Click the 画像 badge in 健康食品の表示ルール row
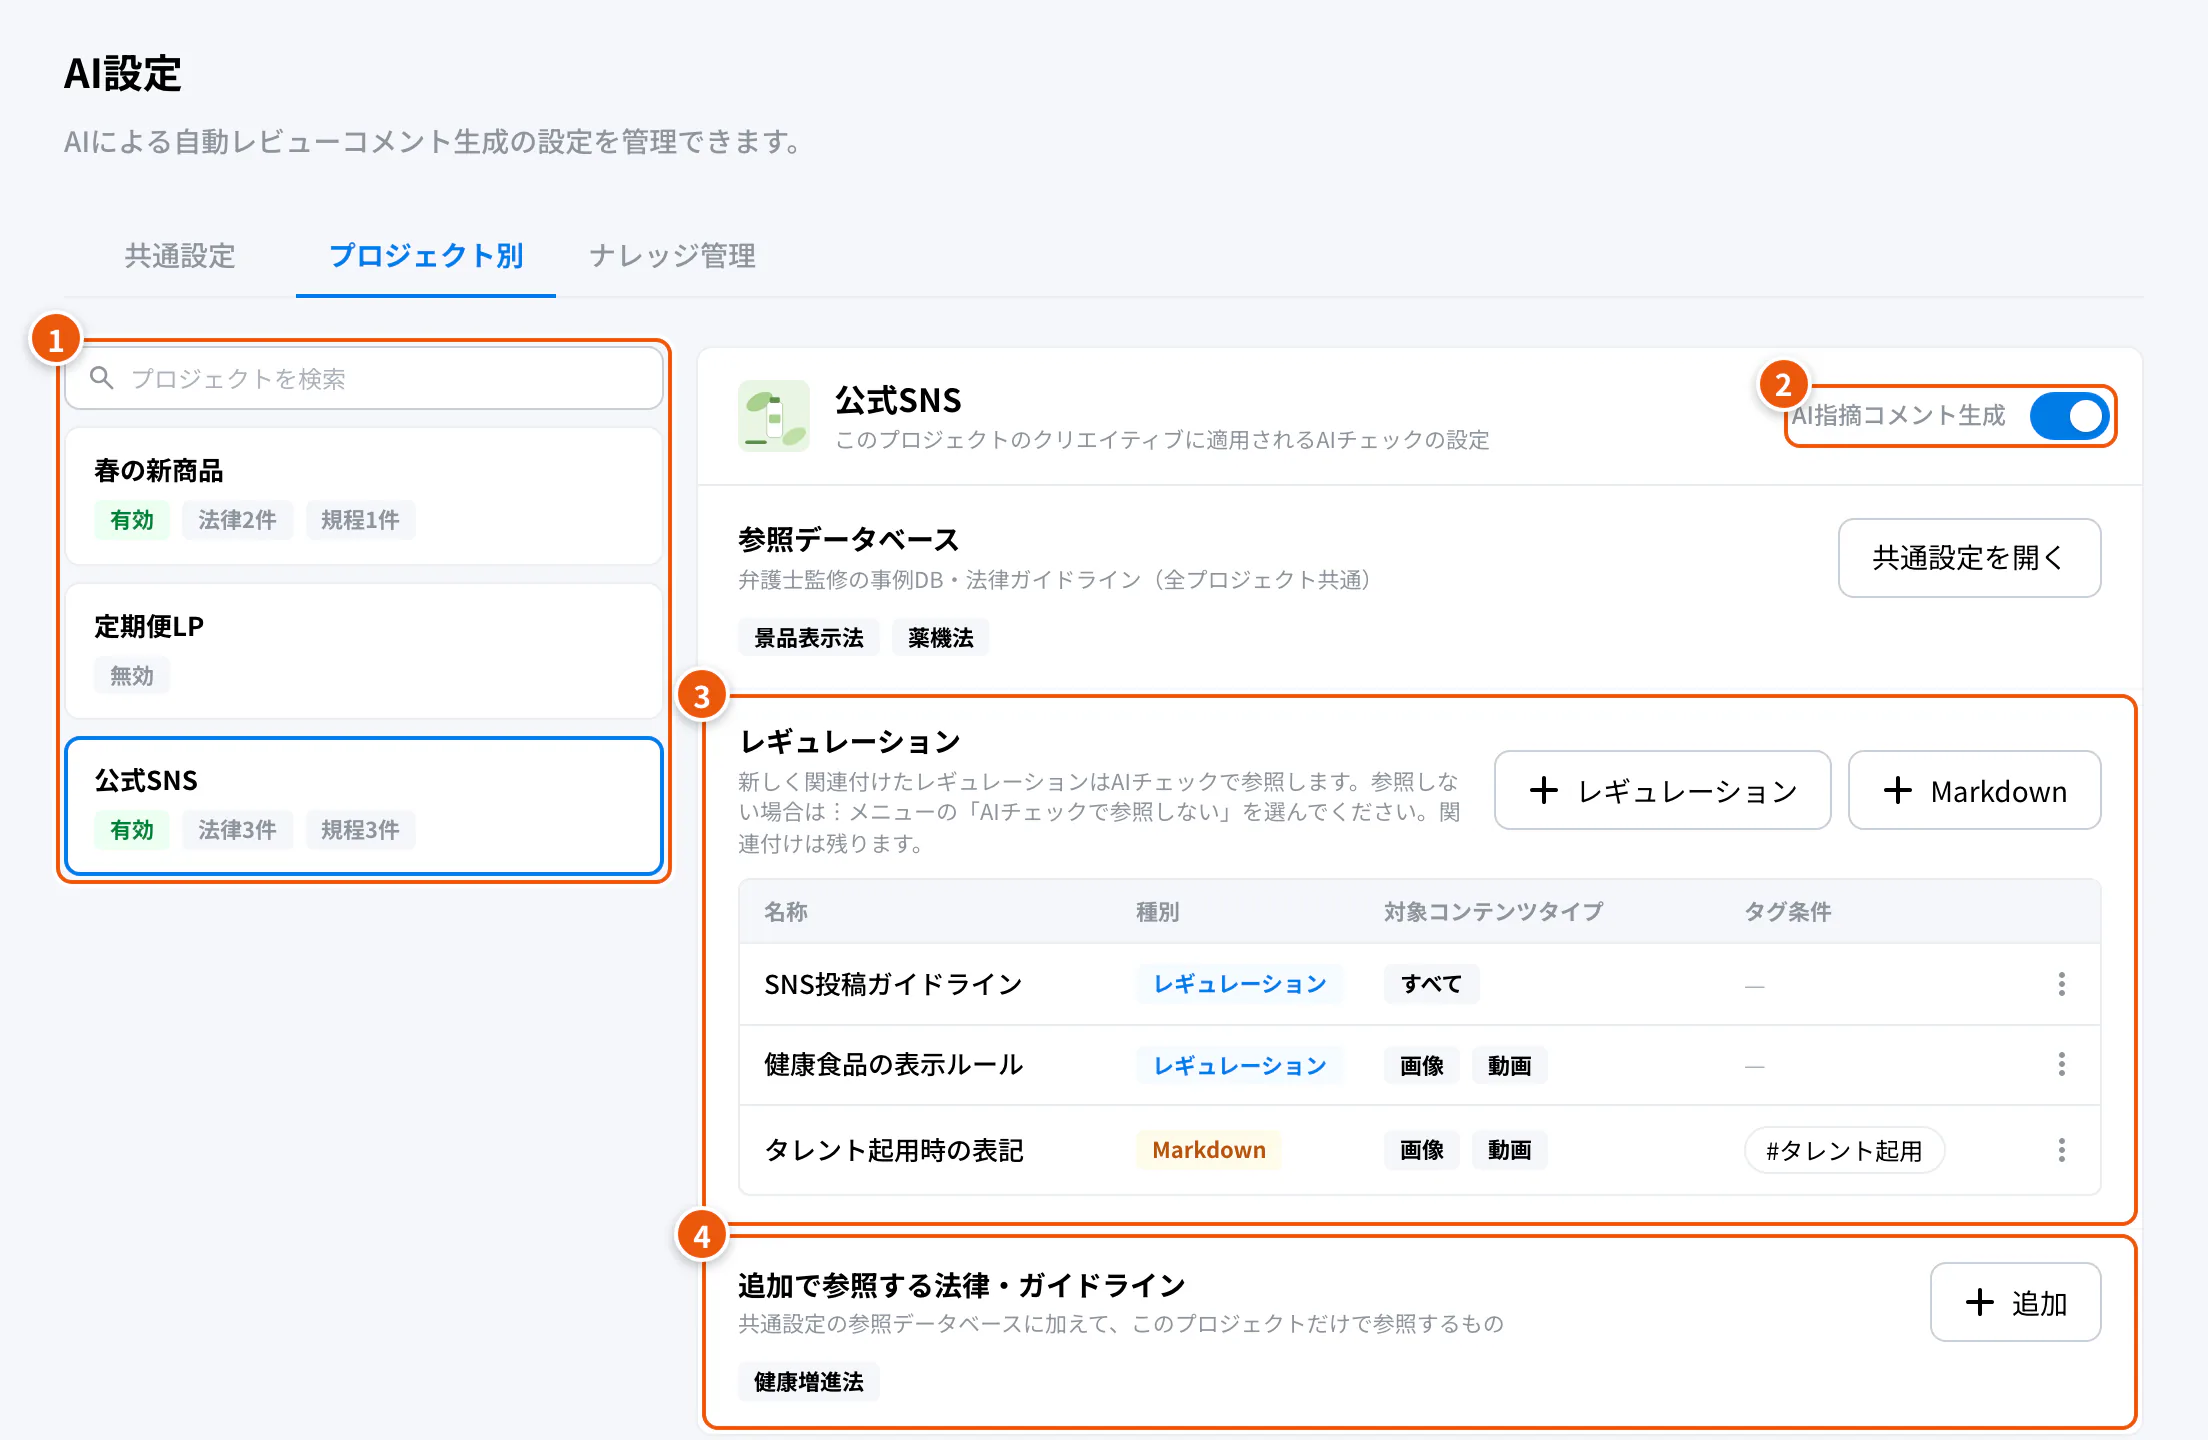 1421,1066
